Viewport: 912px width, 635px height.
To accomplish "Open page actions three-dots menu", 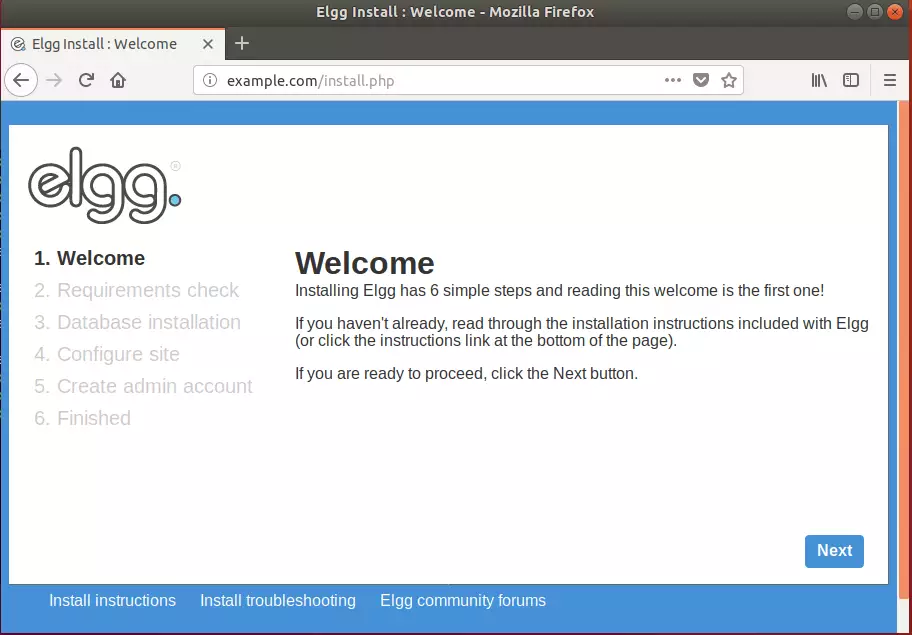I will click(x=672, y=80).
